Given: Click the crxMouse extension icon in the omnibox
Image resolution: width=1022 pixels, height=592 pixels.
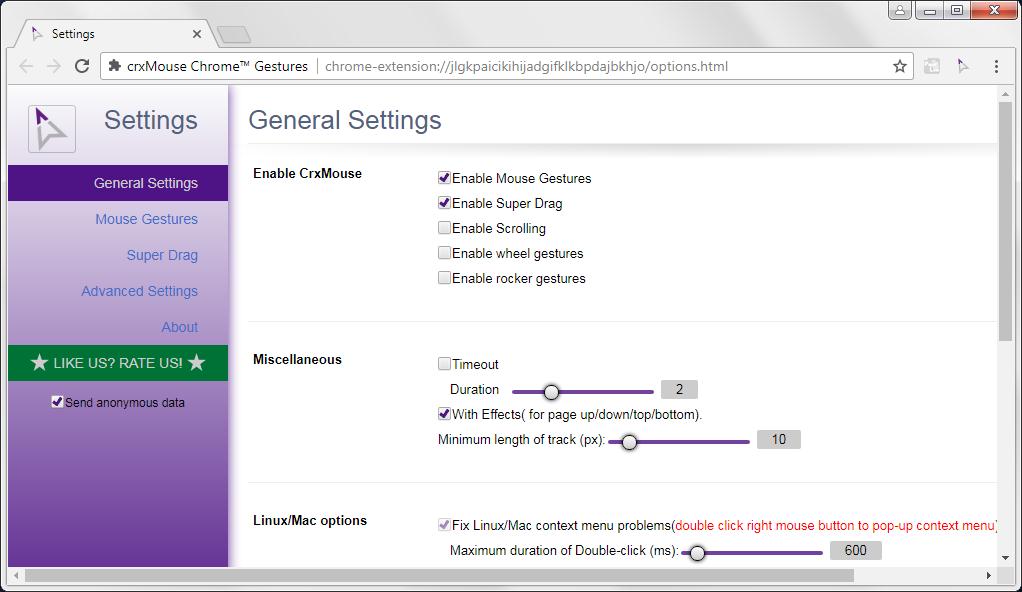Looking at the screenshot, I should click(x=113, y=66).
